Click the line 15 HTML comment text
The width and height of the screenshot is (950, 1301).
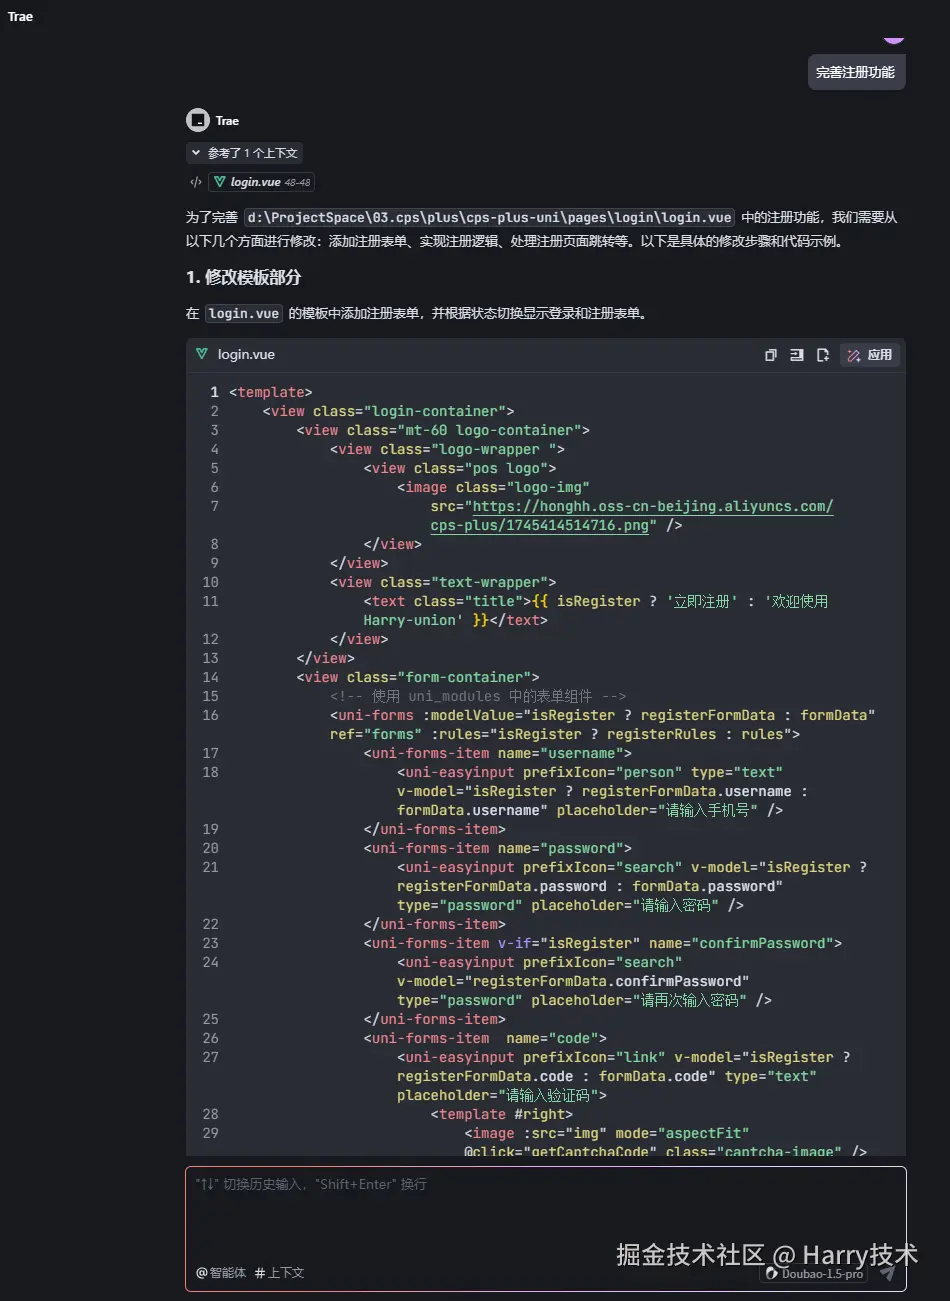pos(478,696)
